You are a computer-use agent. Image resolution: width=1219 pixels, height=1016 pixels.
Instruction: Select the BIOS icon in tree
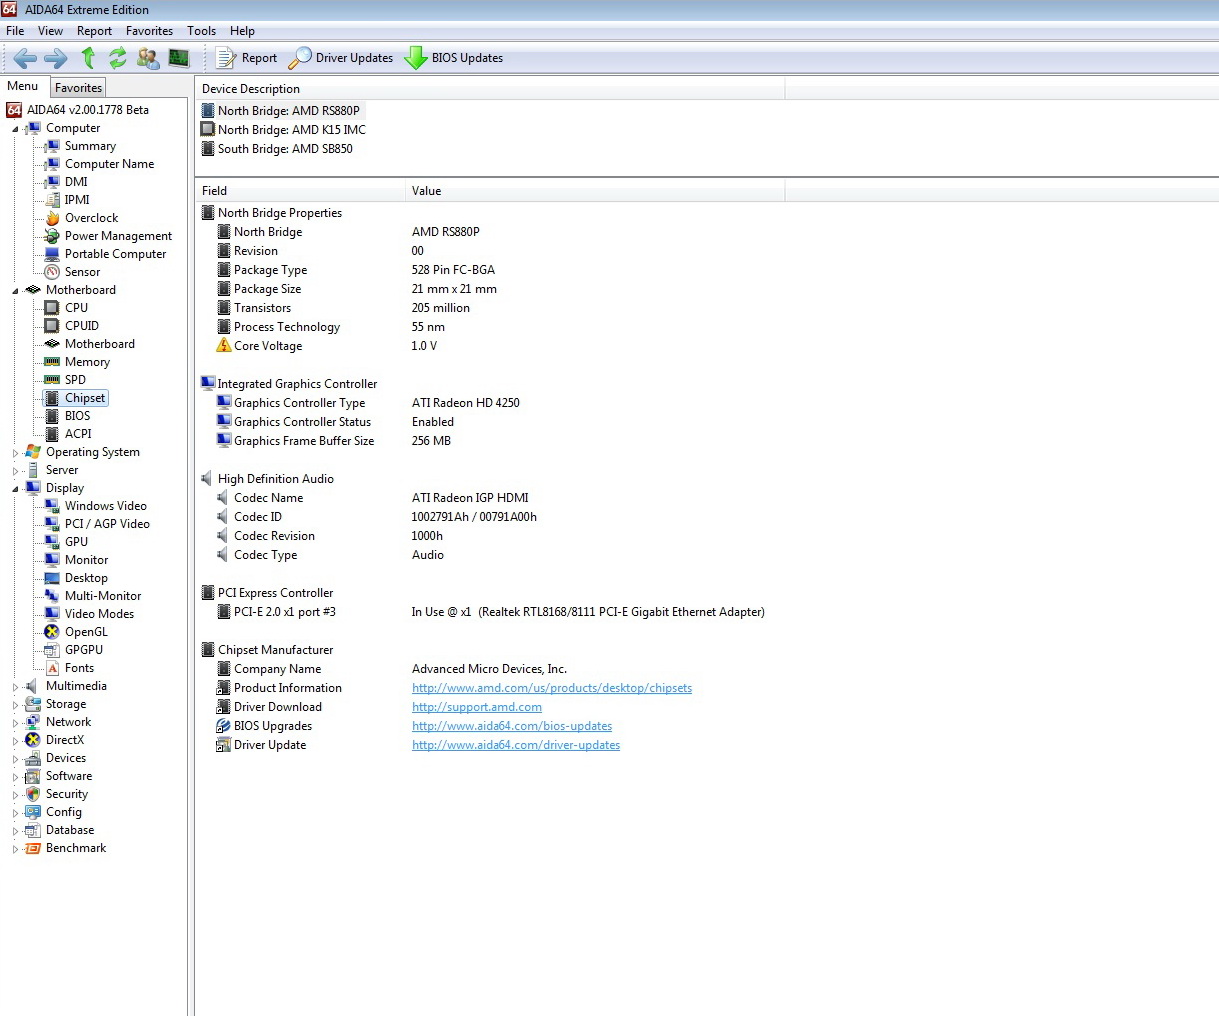click(52, 416)
